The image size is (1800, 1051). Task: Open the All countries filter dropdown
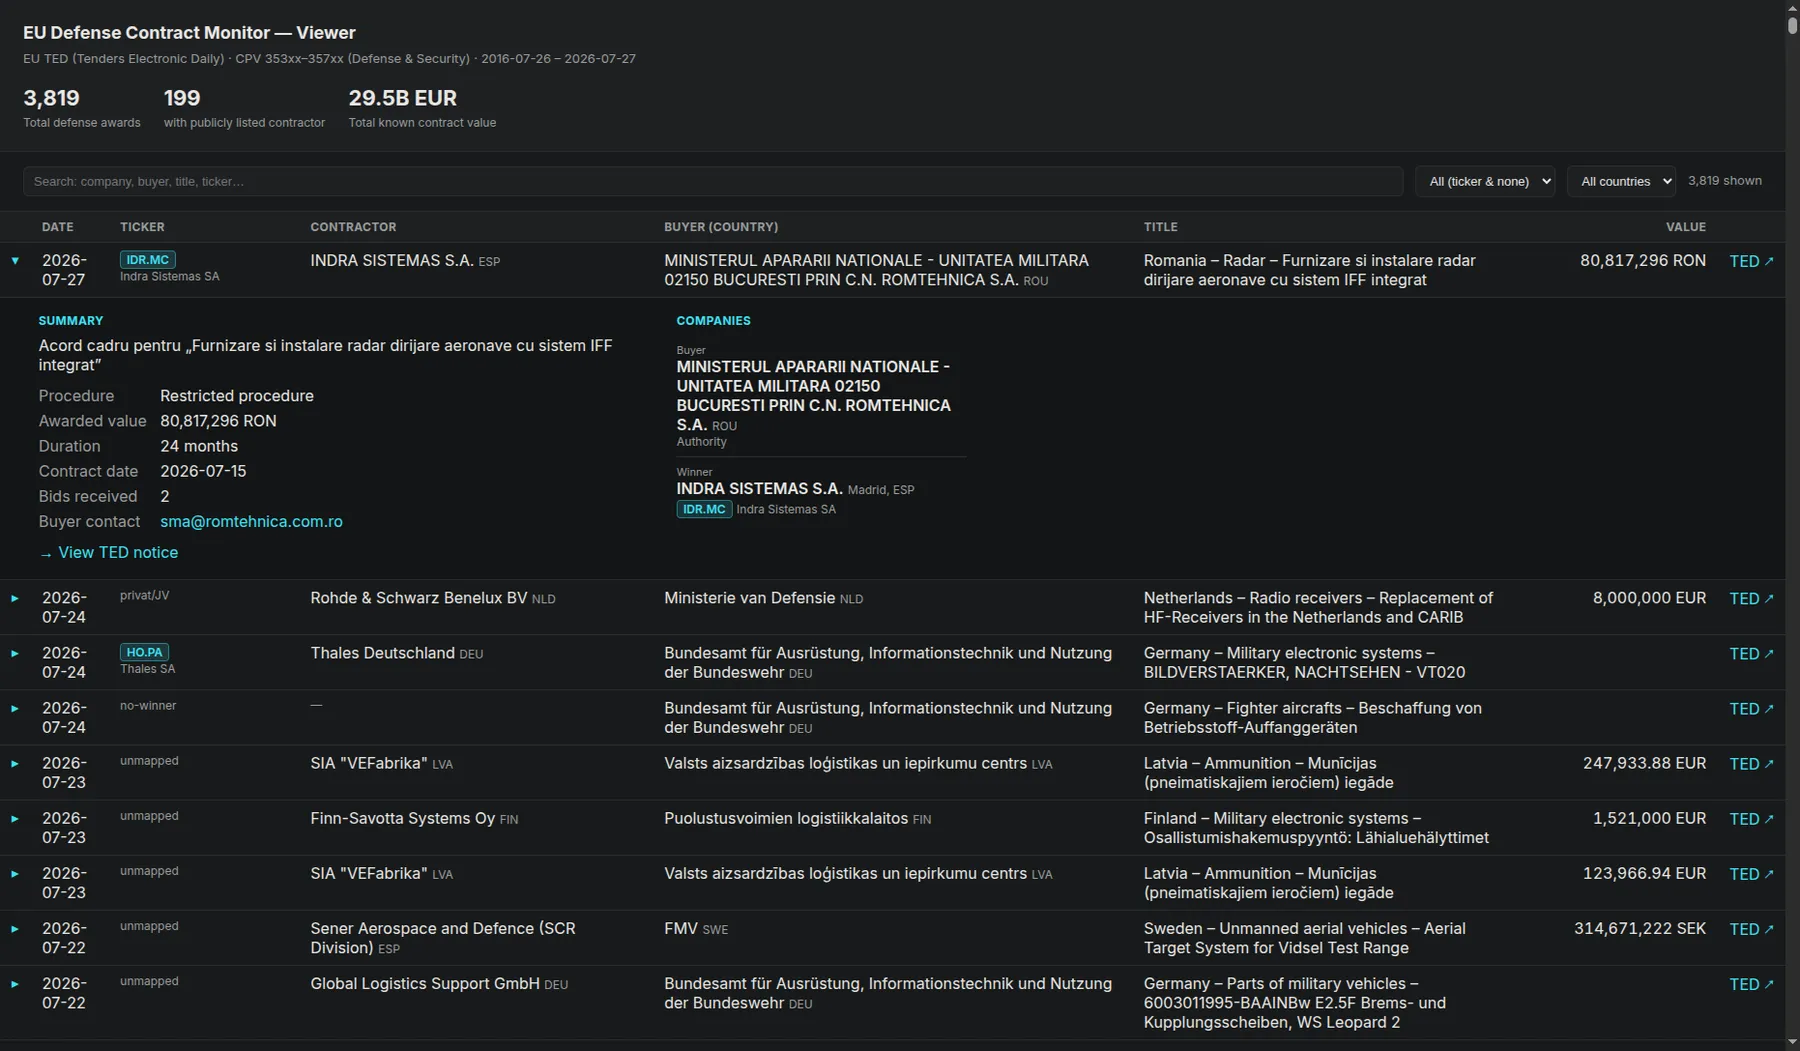(x=1621, y=181)
